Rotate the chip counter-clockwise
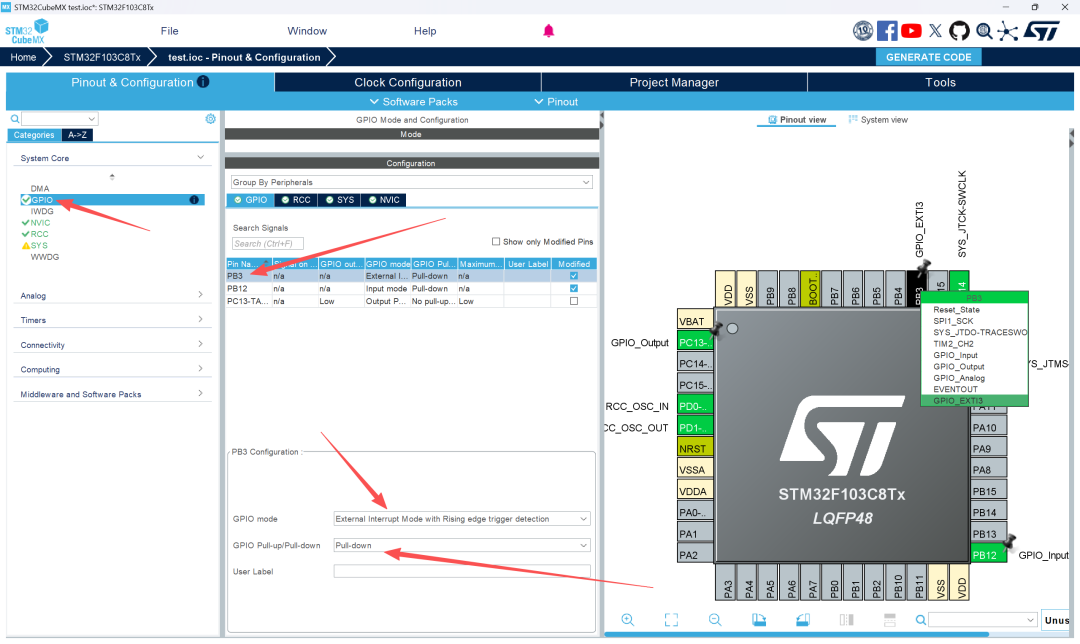This screenshot has width=1080, height=644. point(803,620)
